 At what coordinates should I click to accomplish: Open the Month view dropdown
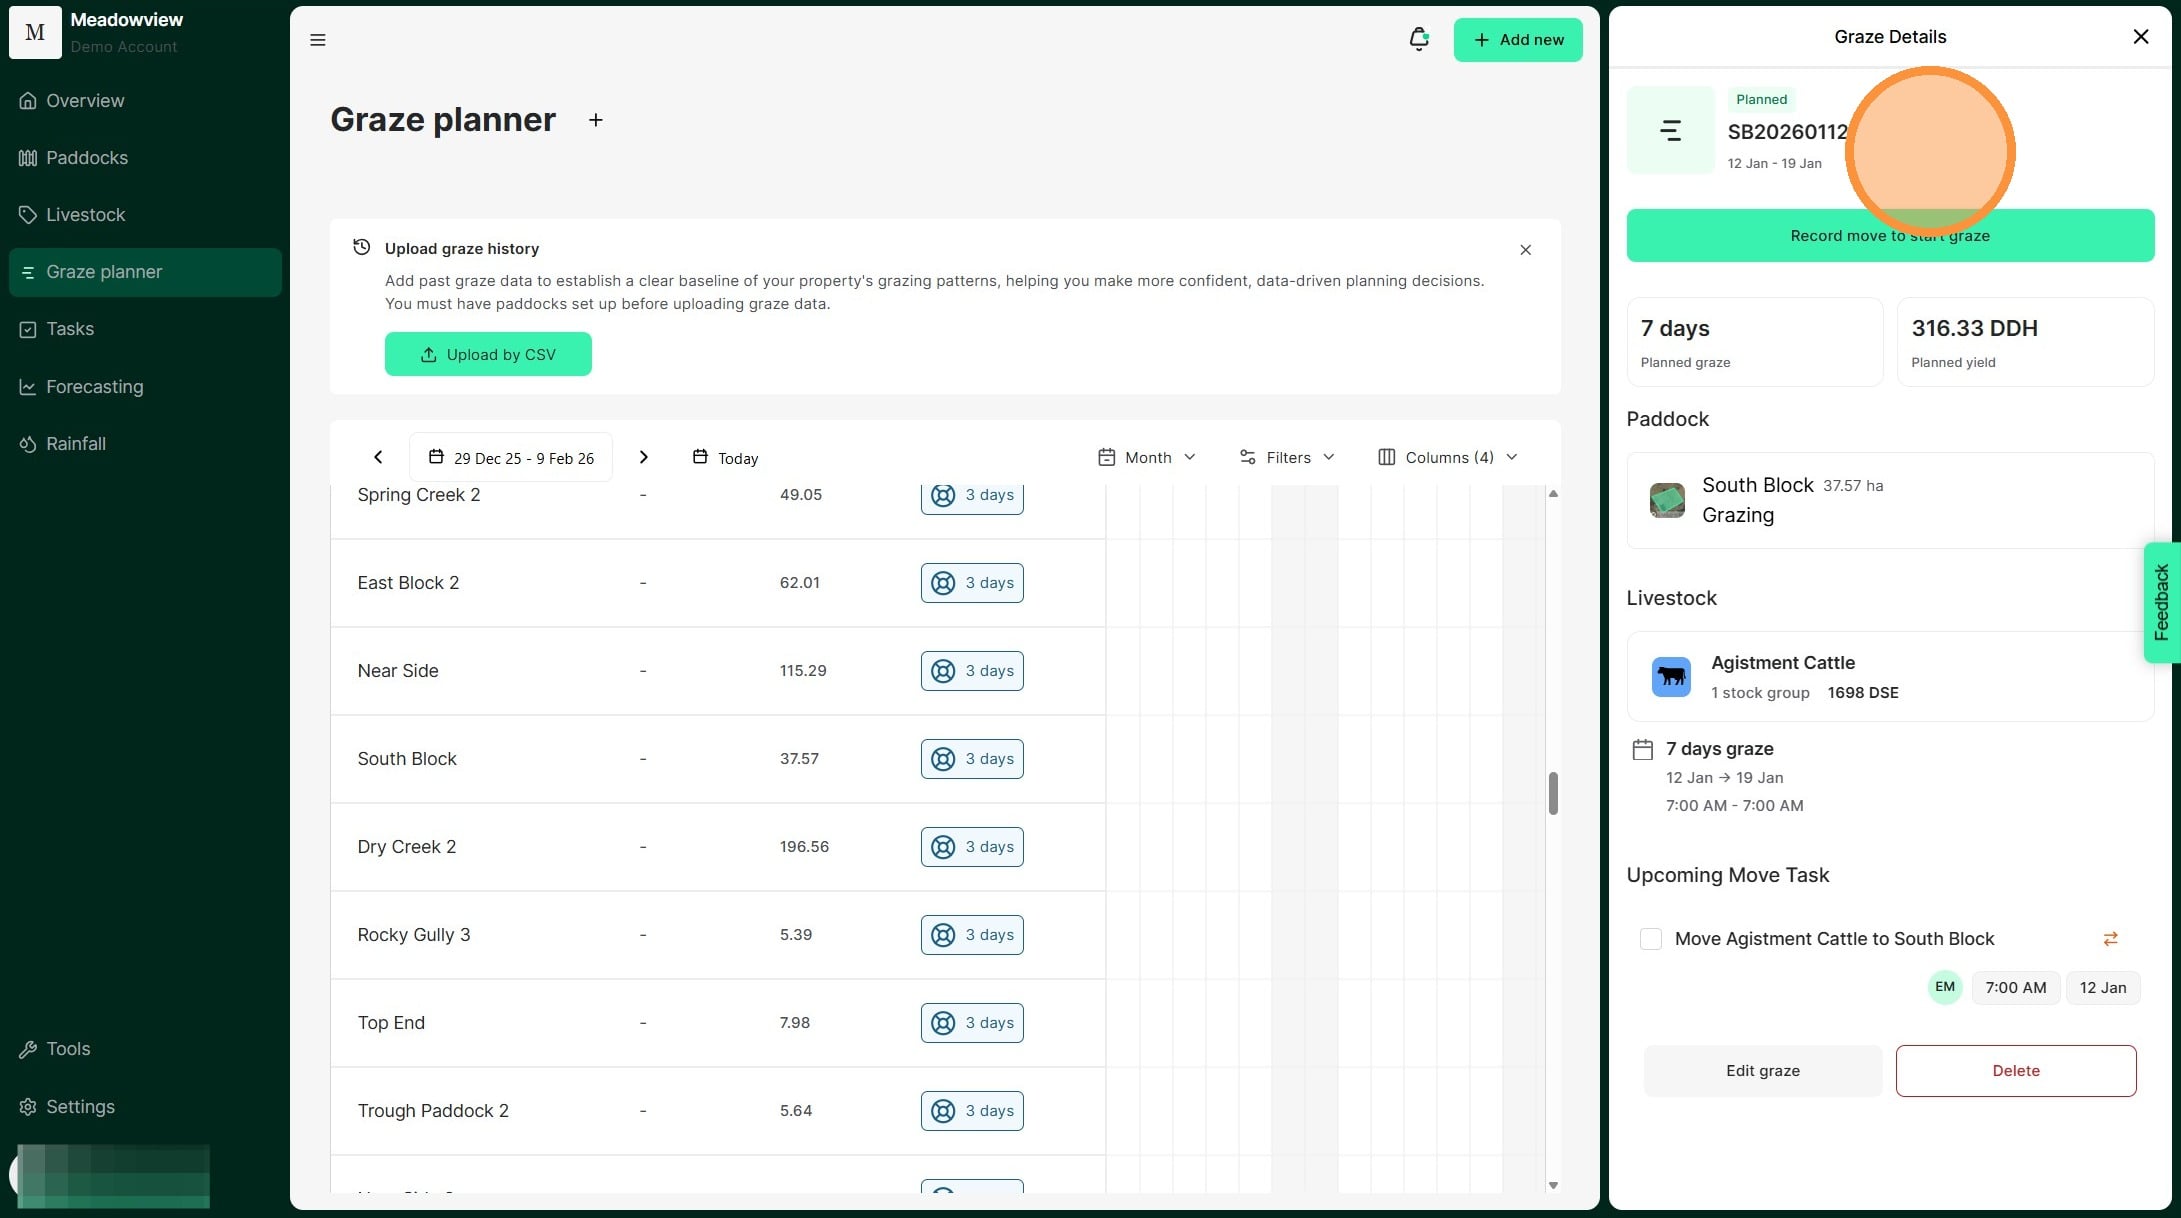click(x=1146, y=457)
